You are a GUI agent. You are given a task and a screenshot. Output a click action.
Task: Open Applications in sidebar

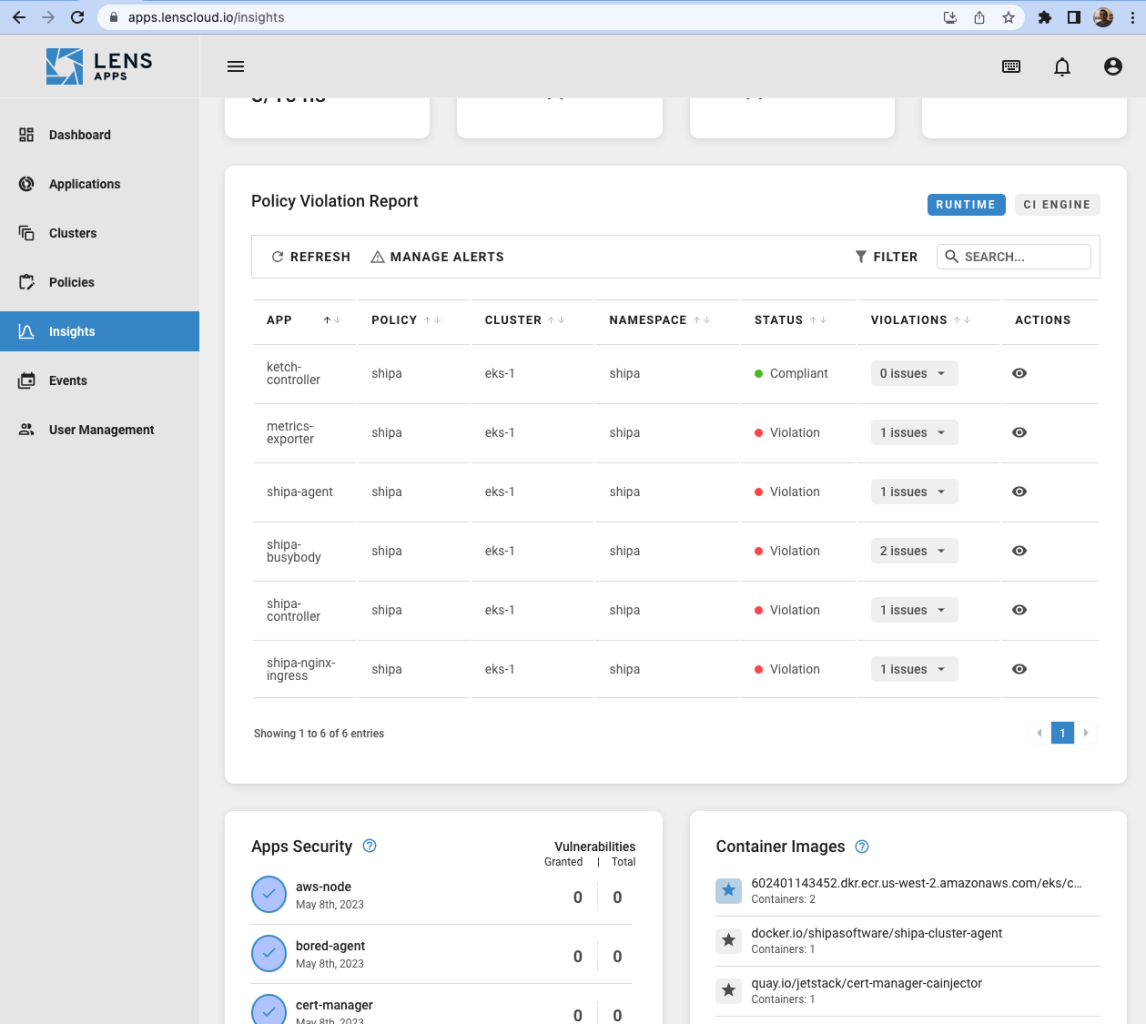(99, 184)
